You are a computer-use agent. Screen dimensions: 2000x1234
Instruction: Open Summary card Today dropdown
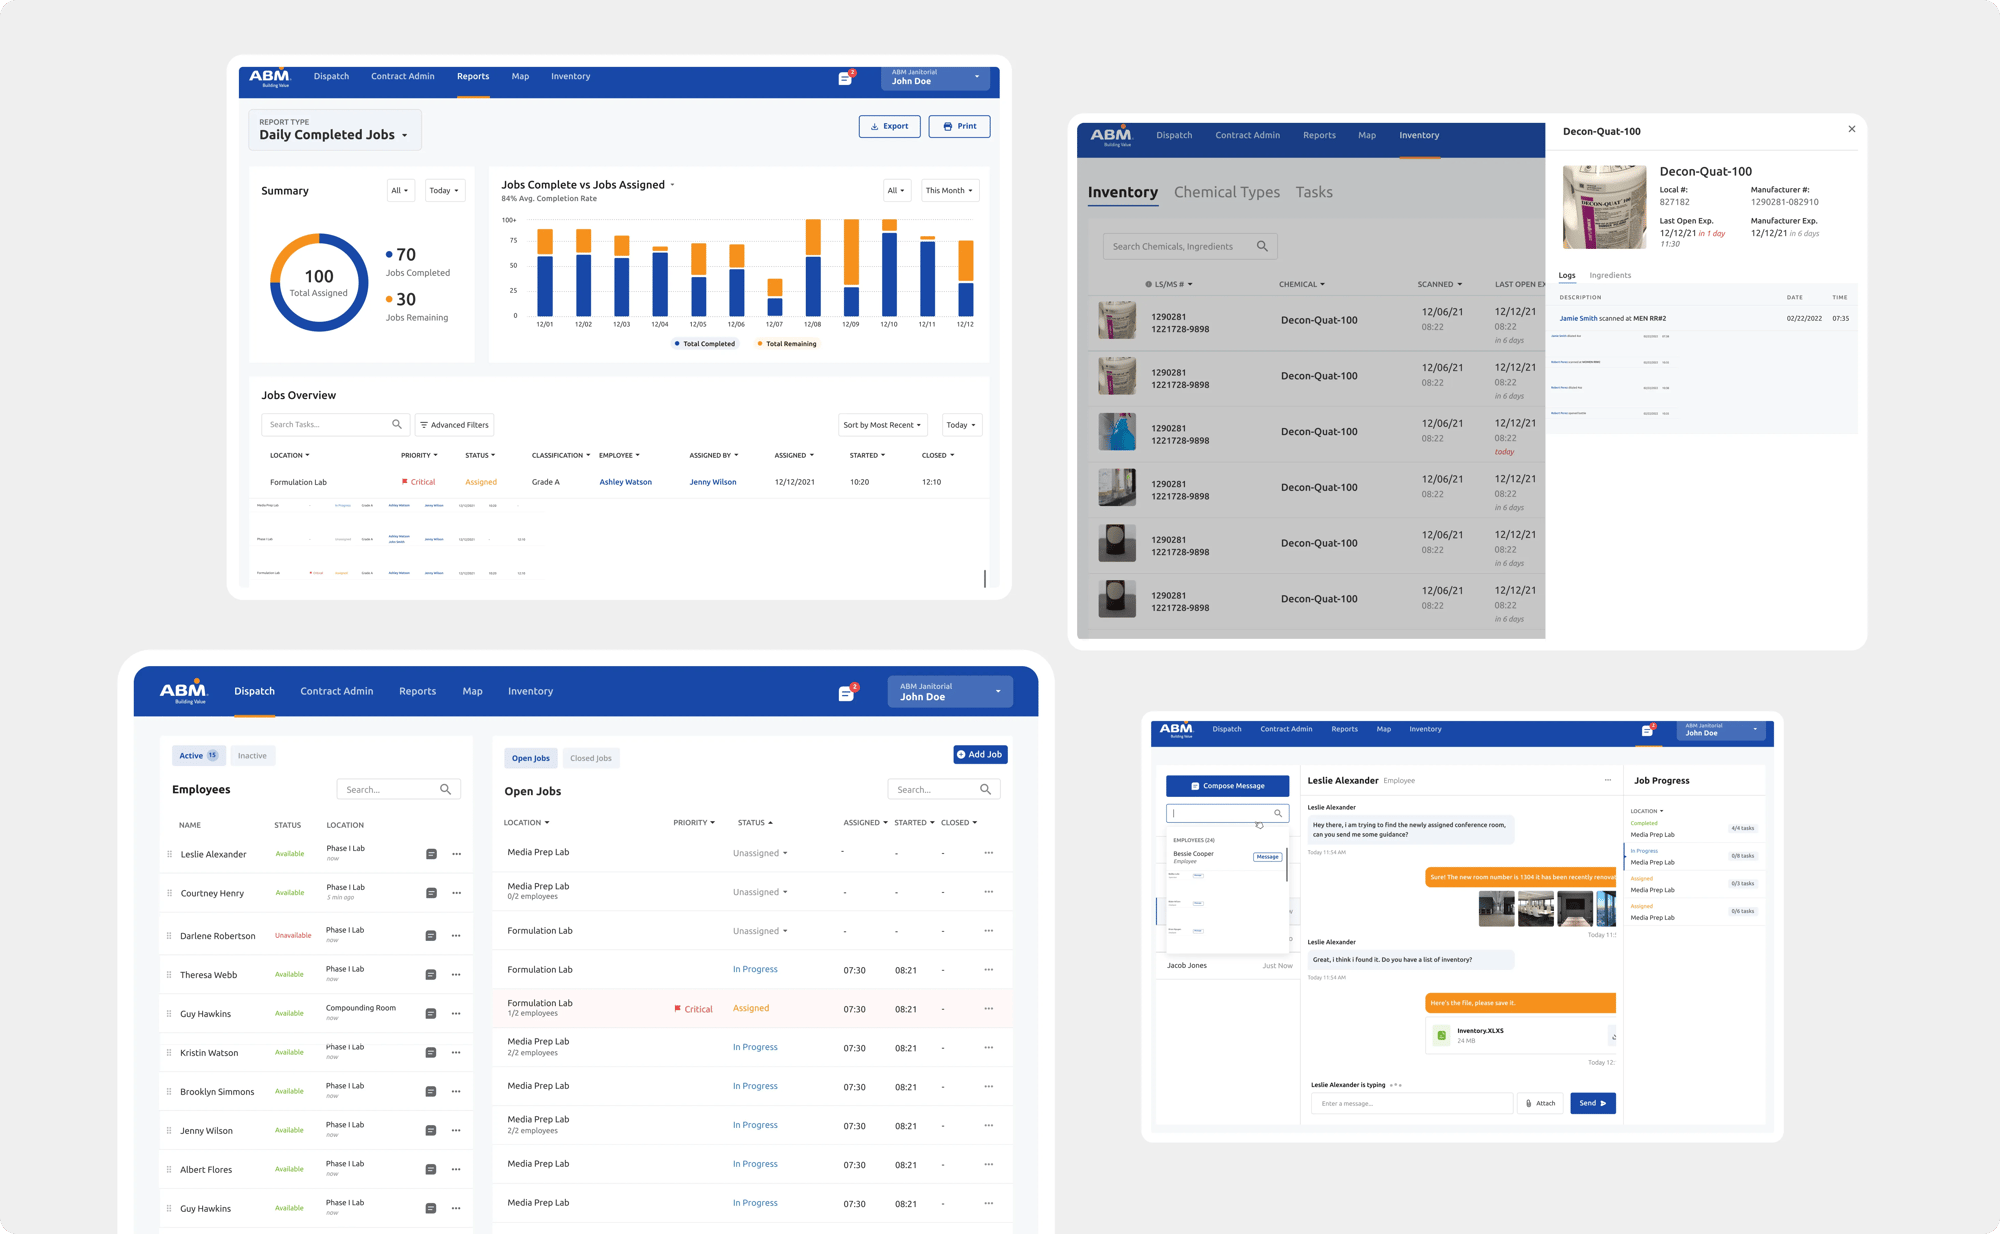pos(444,190)
